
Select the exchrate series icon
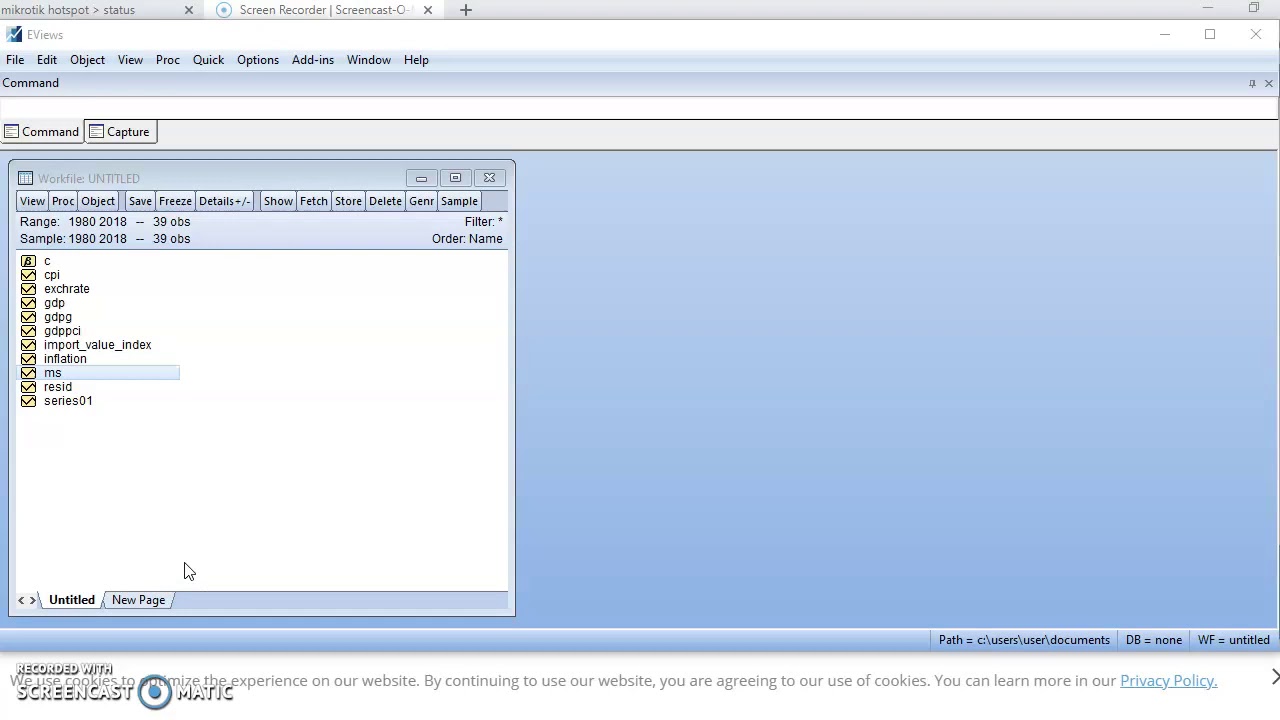coord(28,289)
